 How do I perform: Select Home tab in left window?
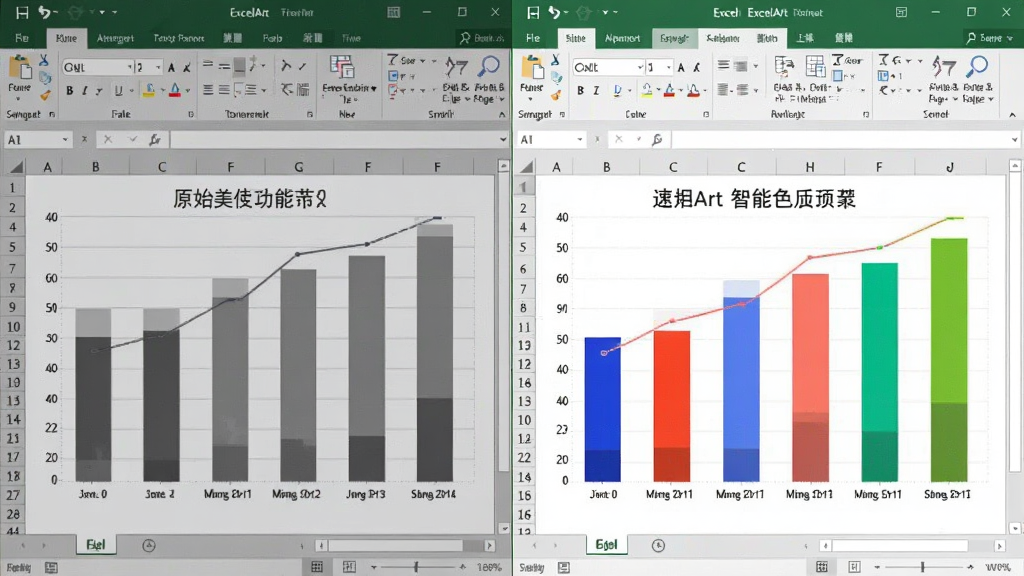66,38
